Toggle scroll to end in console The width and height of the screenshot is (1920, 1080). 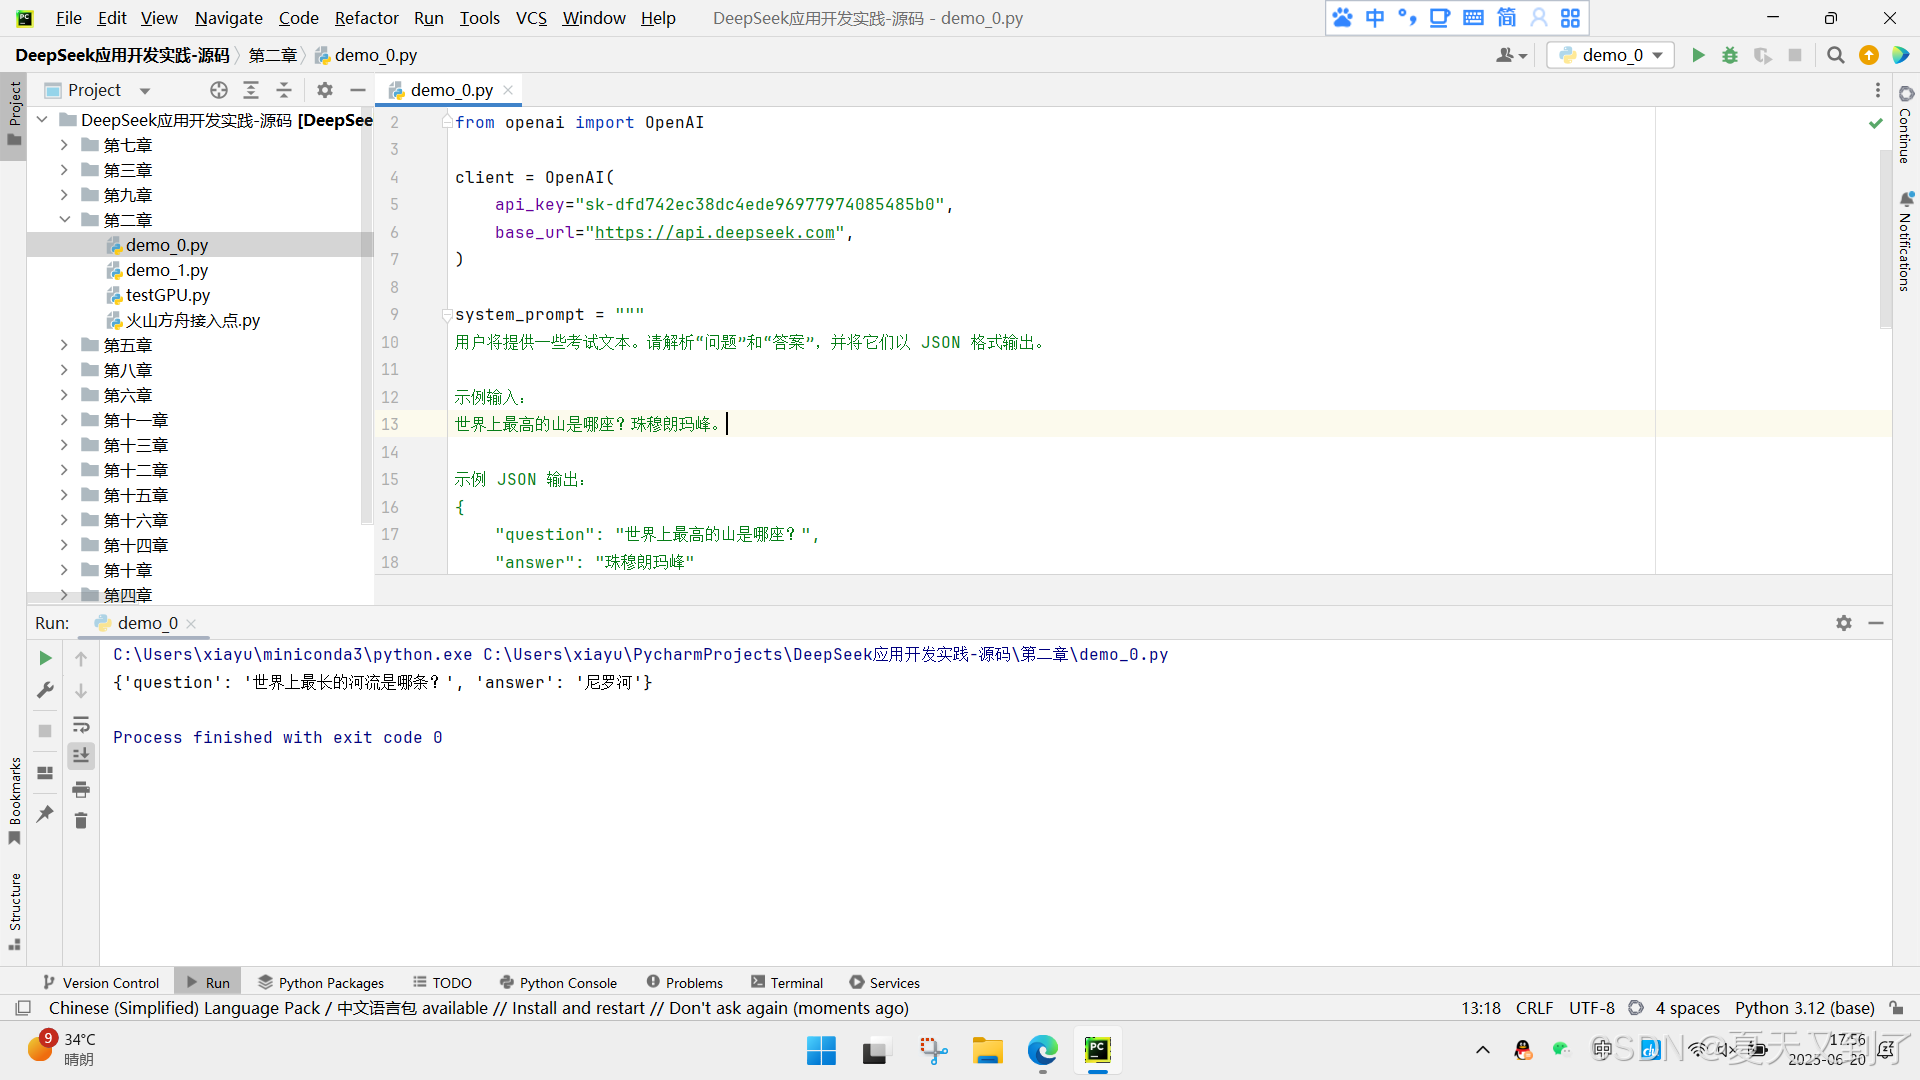(x=81, y=756)
